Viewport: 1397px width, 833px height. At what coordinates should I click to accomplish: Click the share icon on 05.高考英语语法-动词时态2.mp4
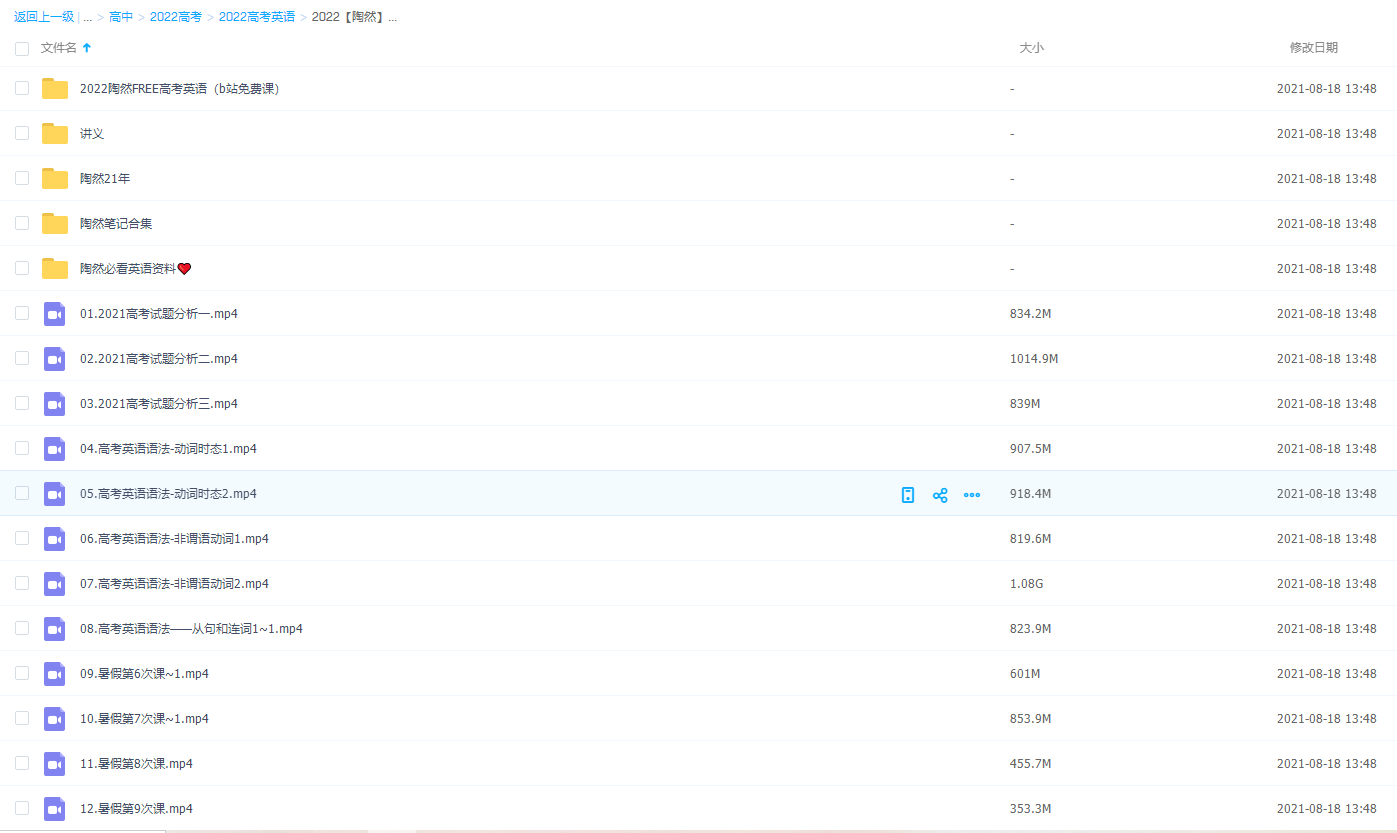(x=940, y=495)
